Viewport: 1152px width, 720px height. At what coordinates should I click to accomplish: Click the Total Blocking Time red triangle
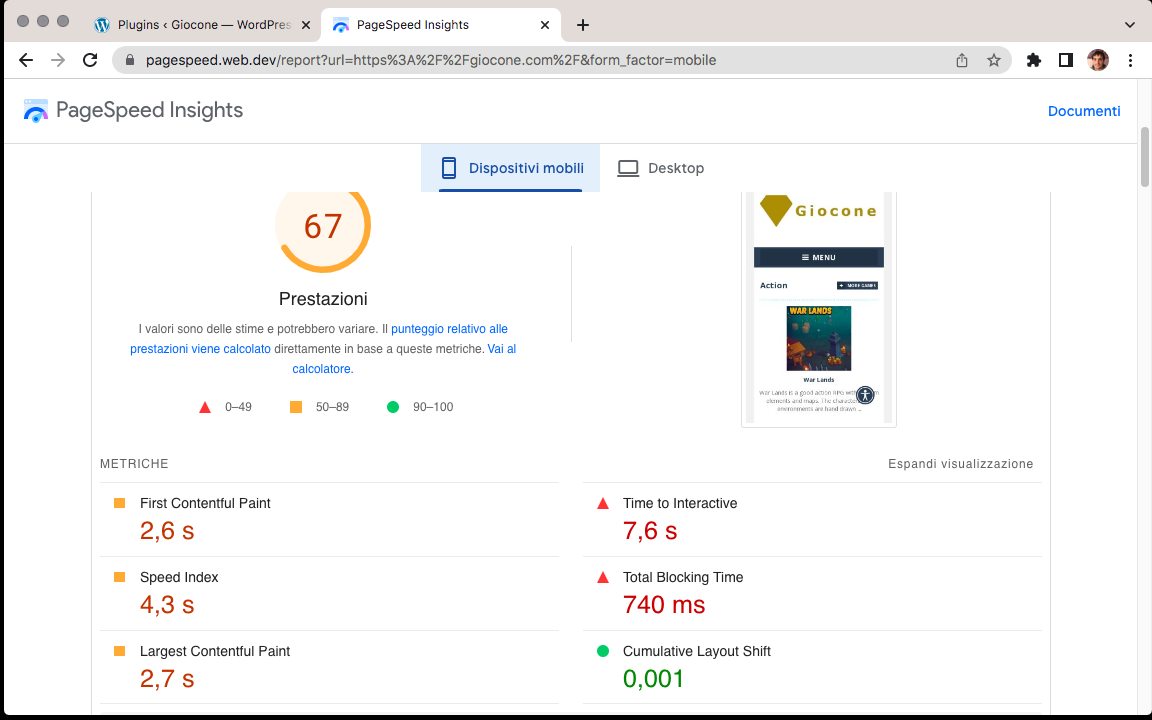click(x=603, y=577)
